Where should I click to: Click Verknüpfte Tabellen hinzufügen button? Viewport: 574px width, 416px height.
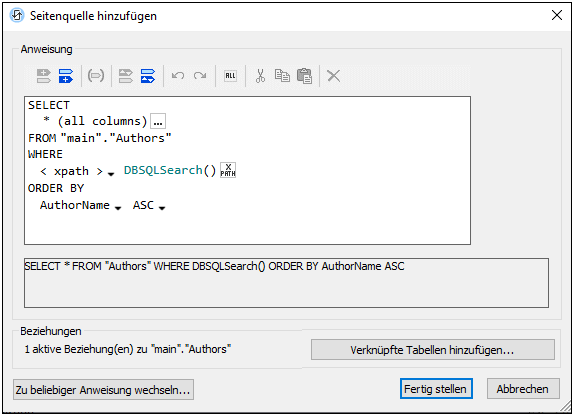pyautogui.click(x=433, y=350)
